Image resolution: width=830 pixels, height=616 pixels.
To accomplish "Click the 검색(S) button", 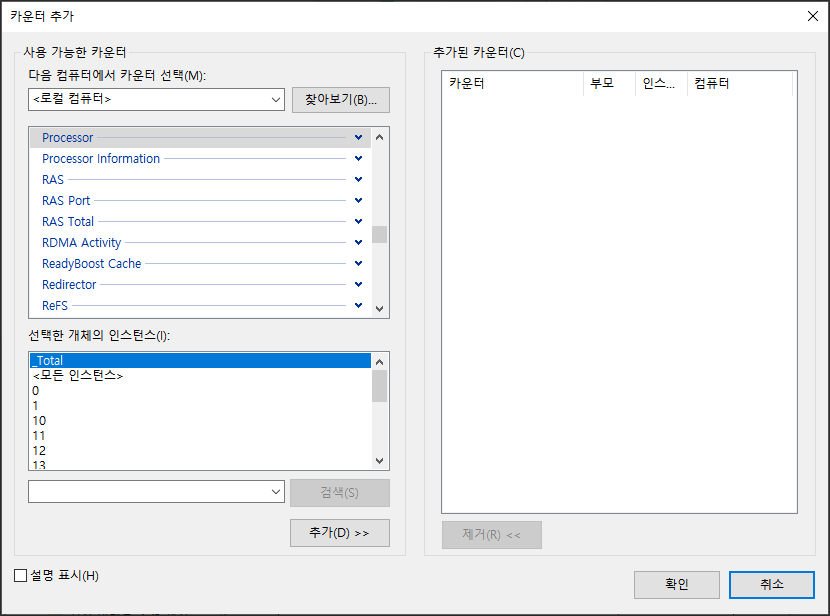I will [340, 493].
